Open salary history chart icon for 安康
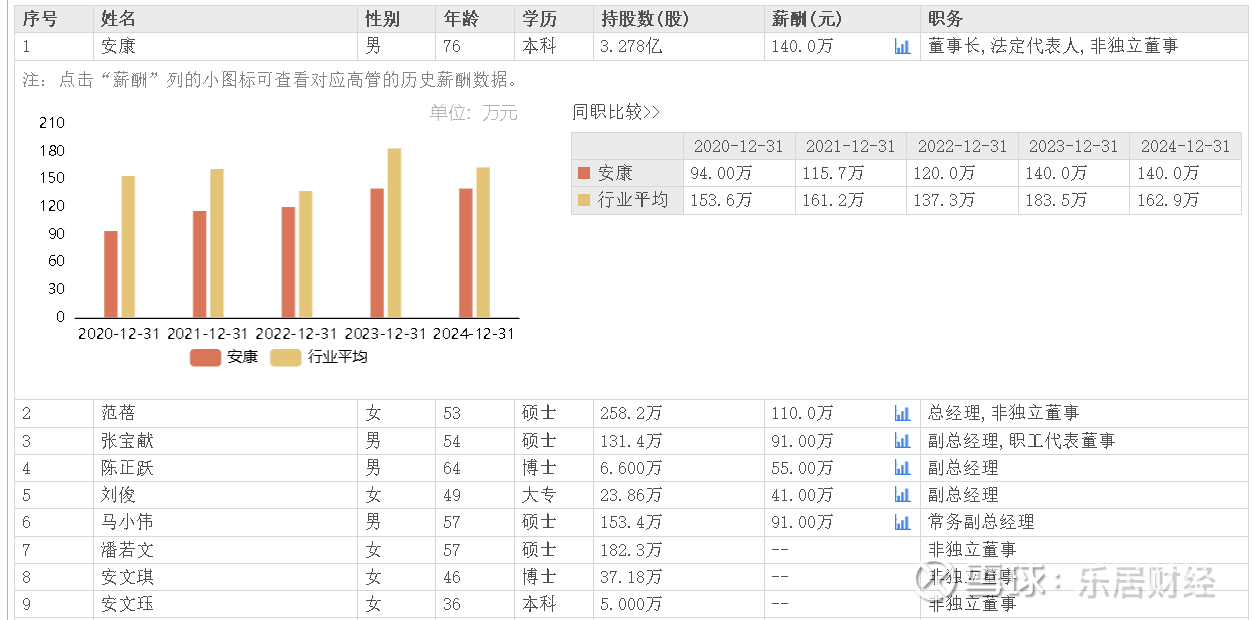Screen dimensions: 1252x620 pyautogui.click(x=902, y=46)
